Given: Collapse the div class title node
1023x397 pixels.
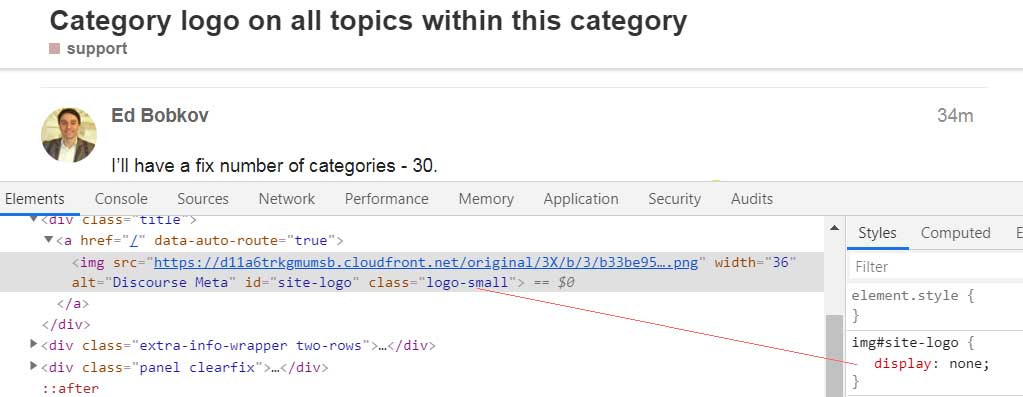Looking at the screenshot, I should 35,220.
